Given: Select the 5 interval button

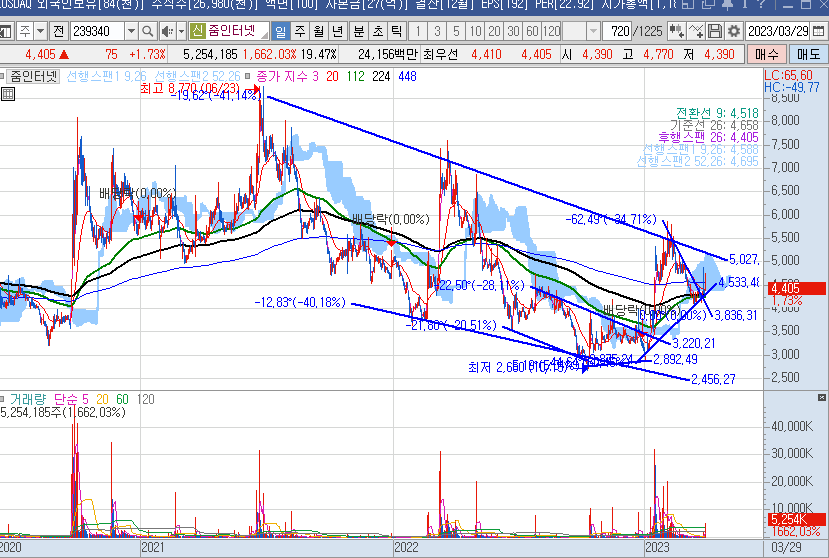Looking at the screenshot, I should click(456, 31).
